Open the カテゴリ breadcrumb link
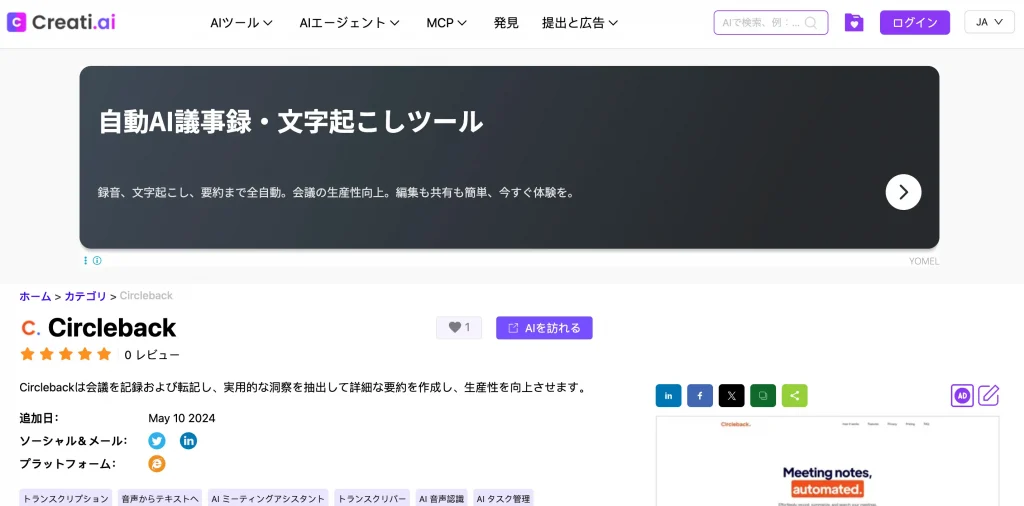Image resolution: width=1024 pixels, height=506 pixels. pyautogui.click(x=85, y=296)
